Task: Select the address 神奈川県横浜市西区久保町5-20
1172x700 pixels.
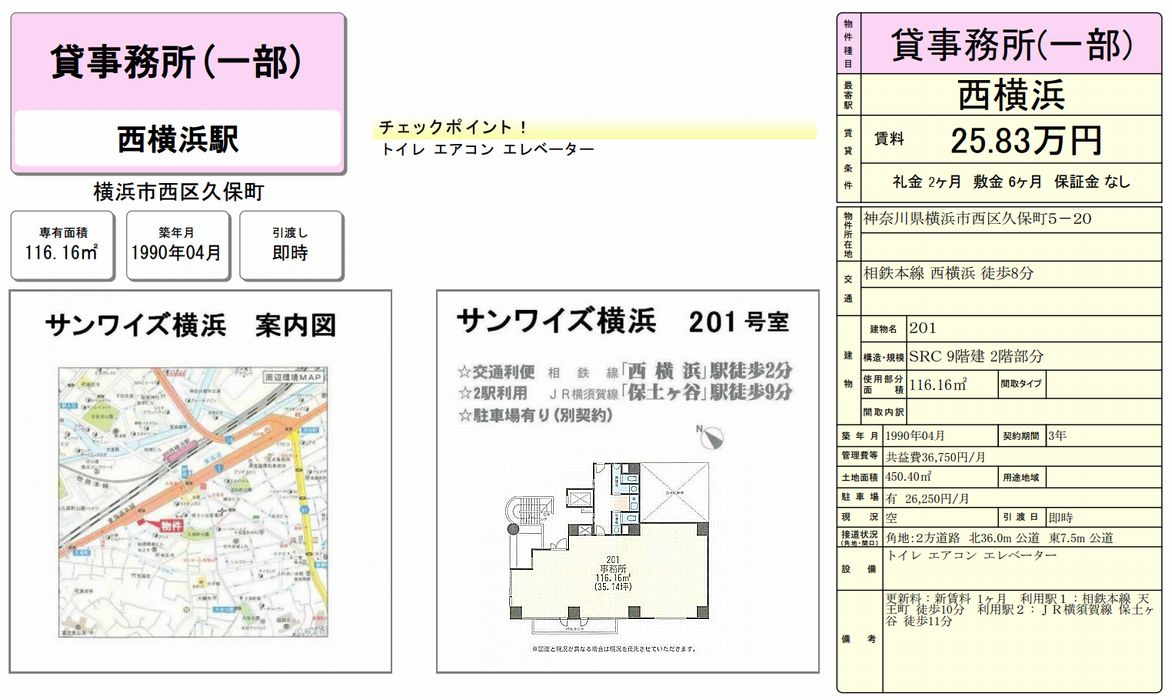Action: (x=978, y=219)
